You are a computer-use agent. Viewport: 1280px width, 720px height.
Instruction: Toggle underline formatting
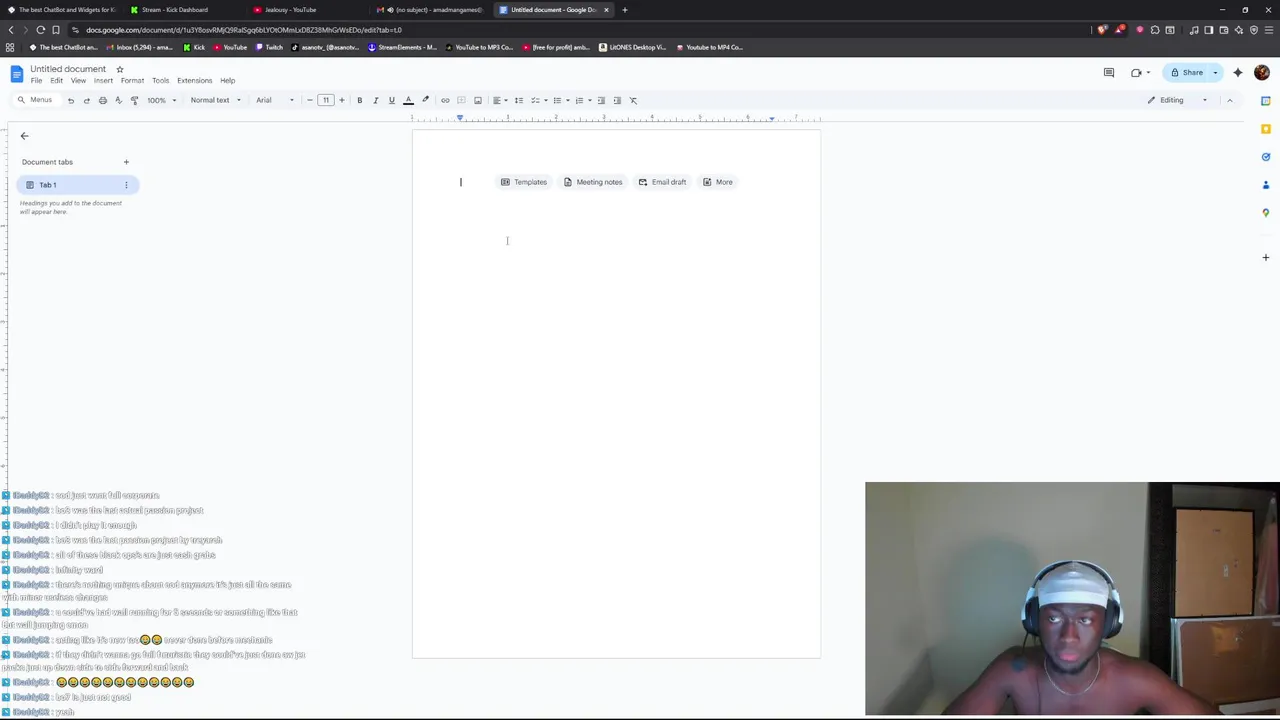point(391,100)
